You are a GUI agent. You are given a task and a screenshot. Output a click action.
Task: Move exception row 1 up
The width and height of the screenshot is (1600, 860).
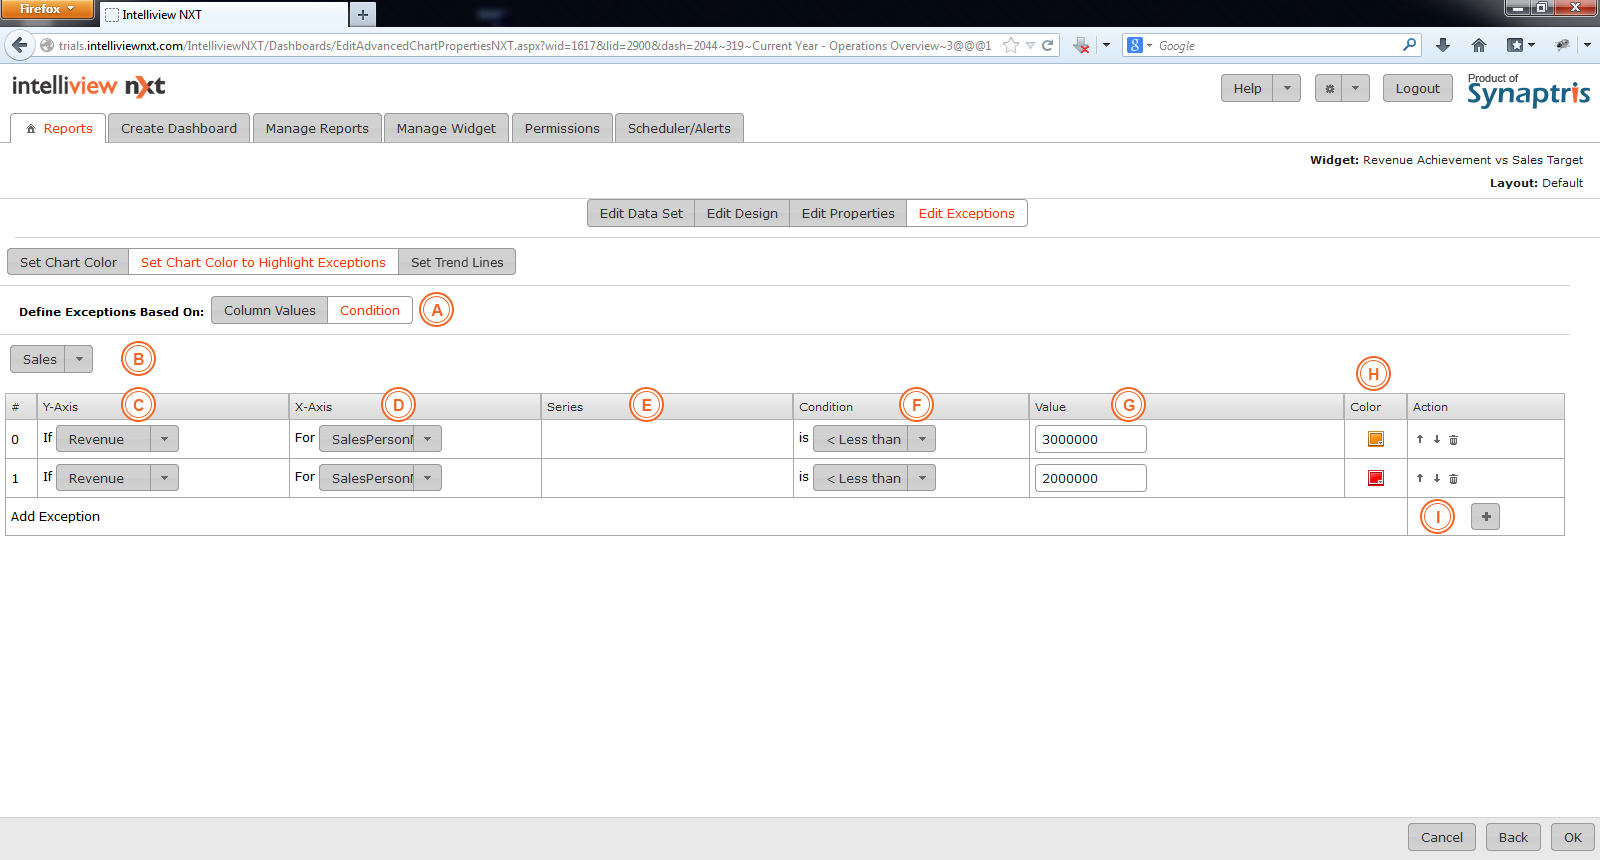click(1419, 478)
